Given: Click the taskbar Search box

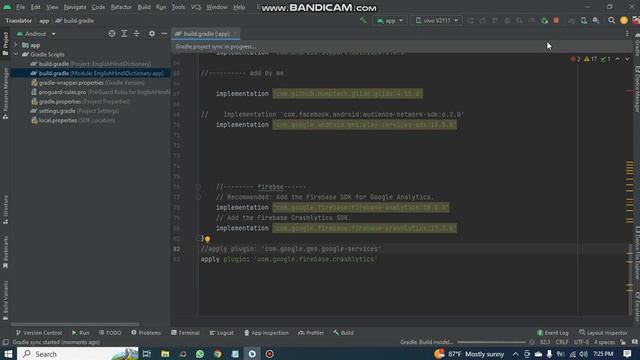Looking at the screenshot, I should click(x=78, y=353).
